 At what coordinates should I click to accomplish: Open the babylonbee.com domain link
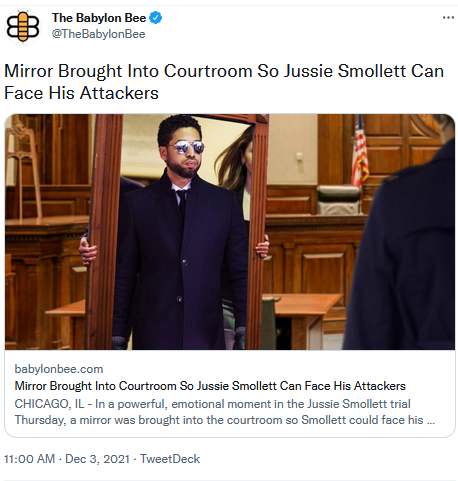click(59, 369)
